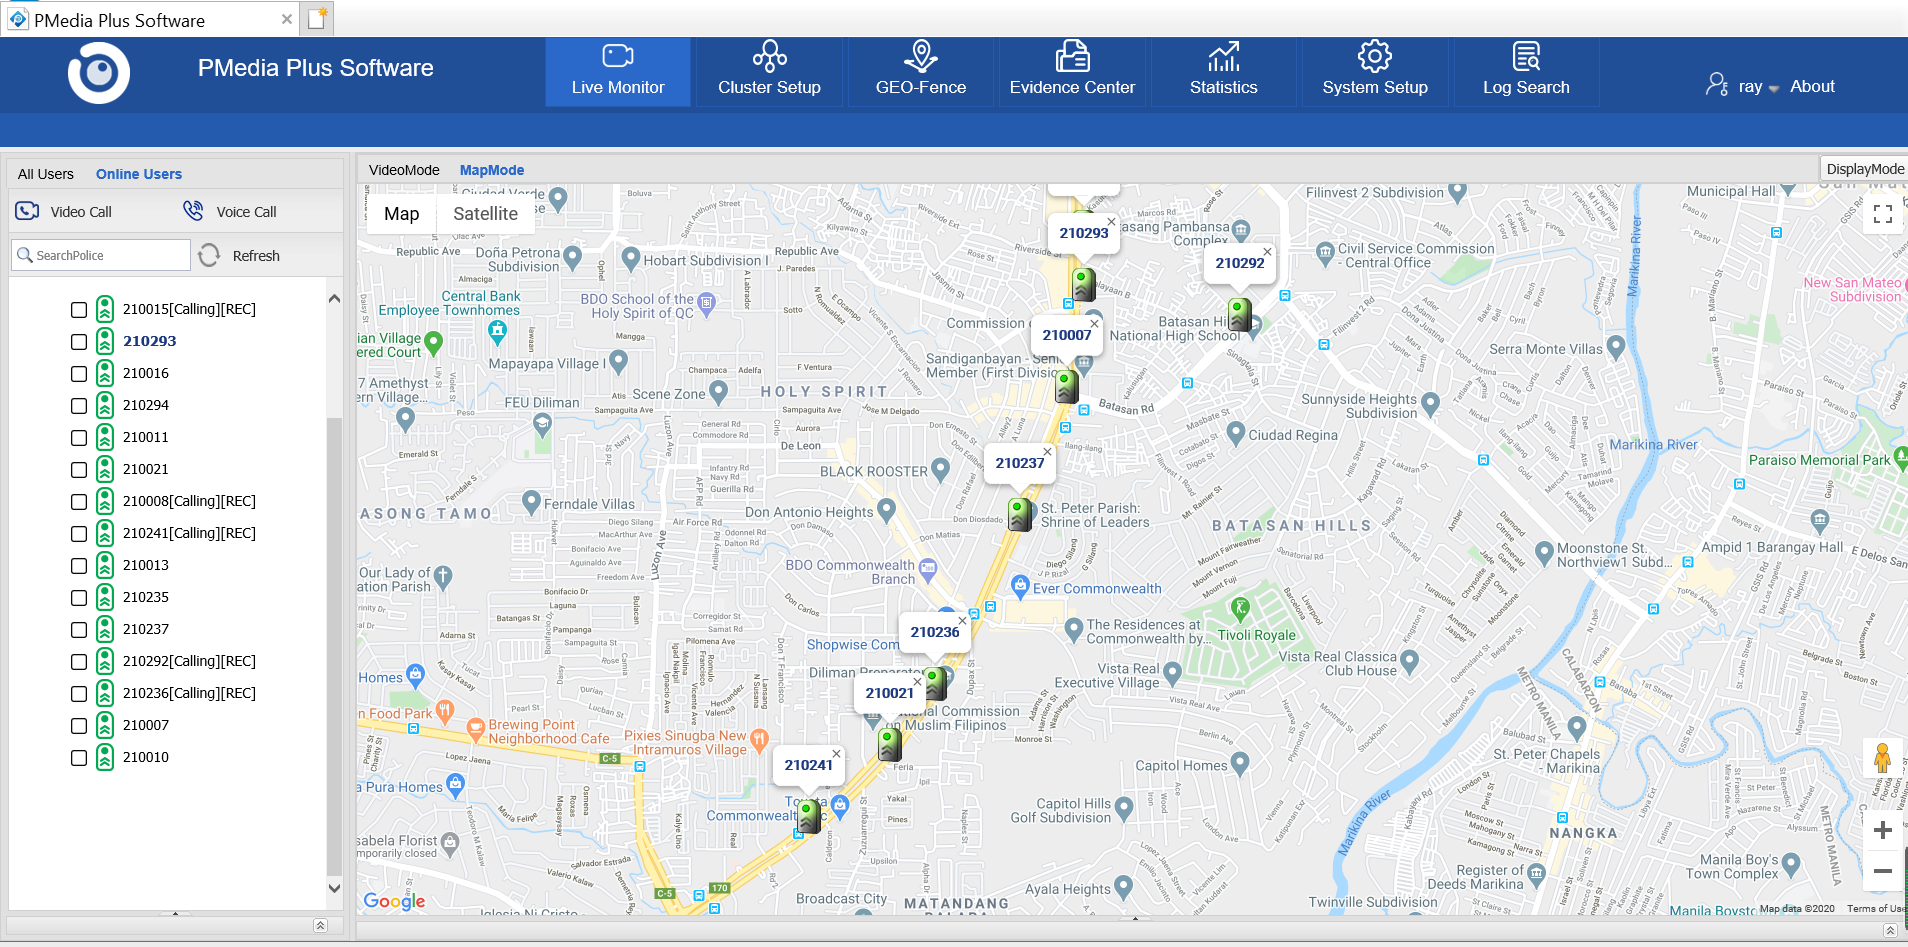This screenshot has width=1908, height=947.
Task: Click the user list scroll down arrow
Action: pos(334,888)
